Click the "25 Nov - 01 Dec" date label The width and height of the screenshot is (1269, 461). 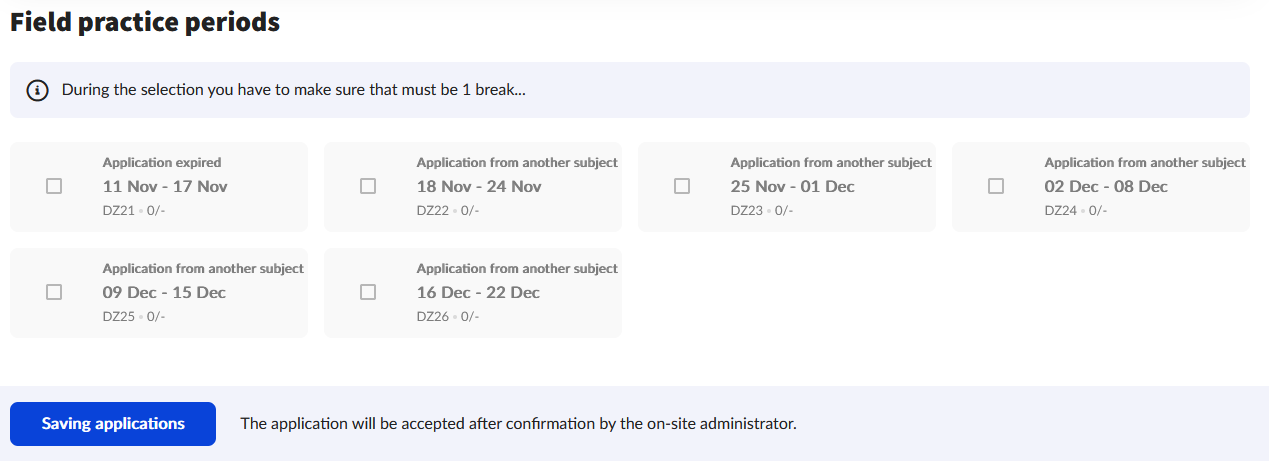coord(793,186)
